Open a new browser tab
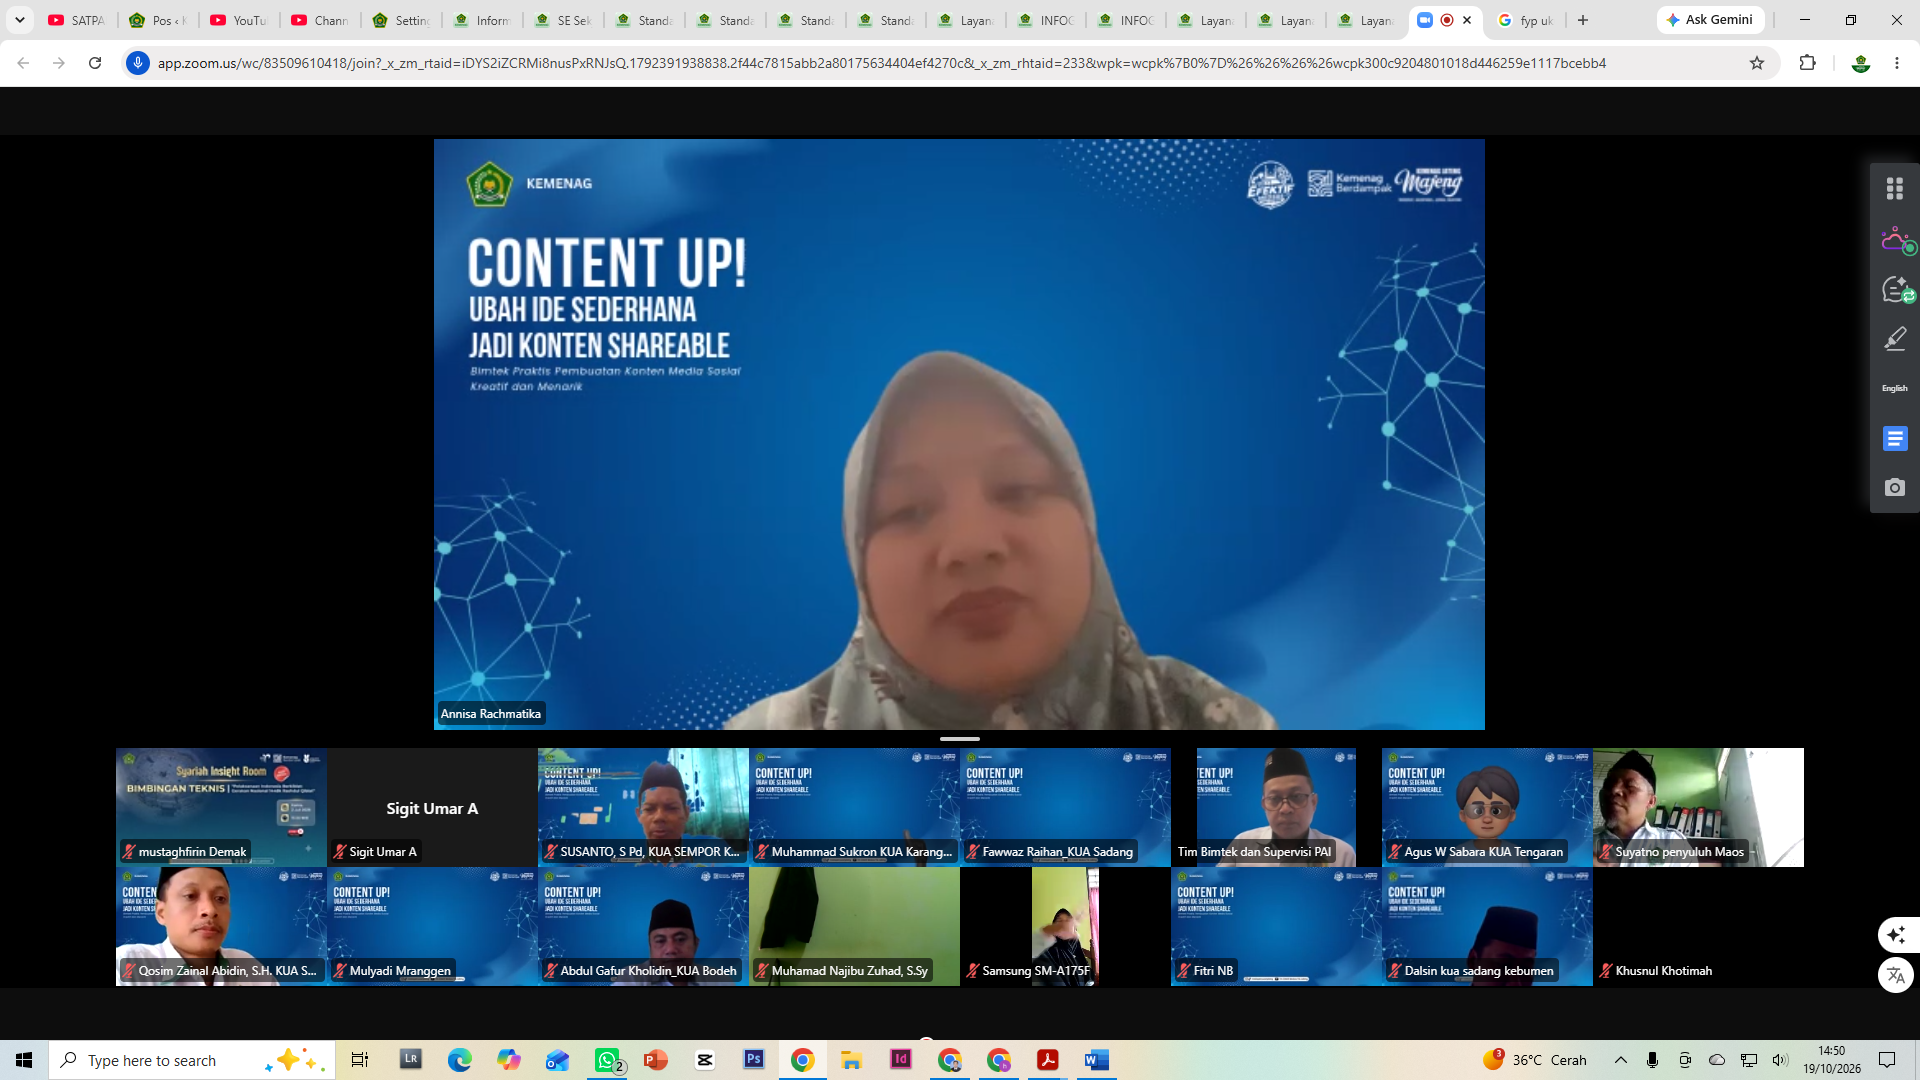The height and width of the screenshot is (1080, 1920). pos(1582,20)
